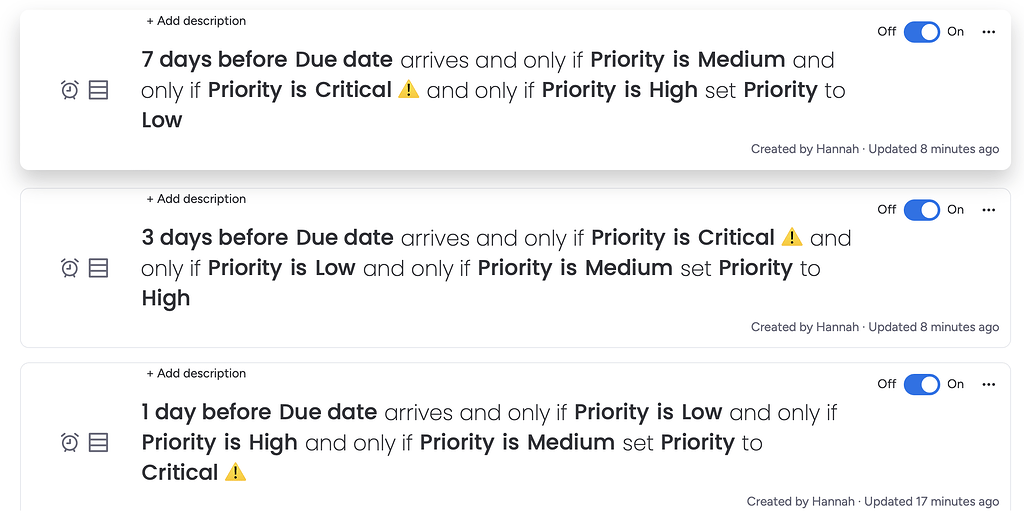Click warning icon next to Critical in 3 days rule
Image resolution: width=1024 pixels, height=527 pixels.
tap(791, 238)
